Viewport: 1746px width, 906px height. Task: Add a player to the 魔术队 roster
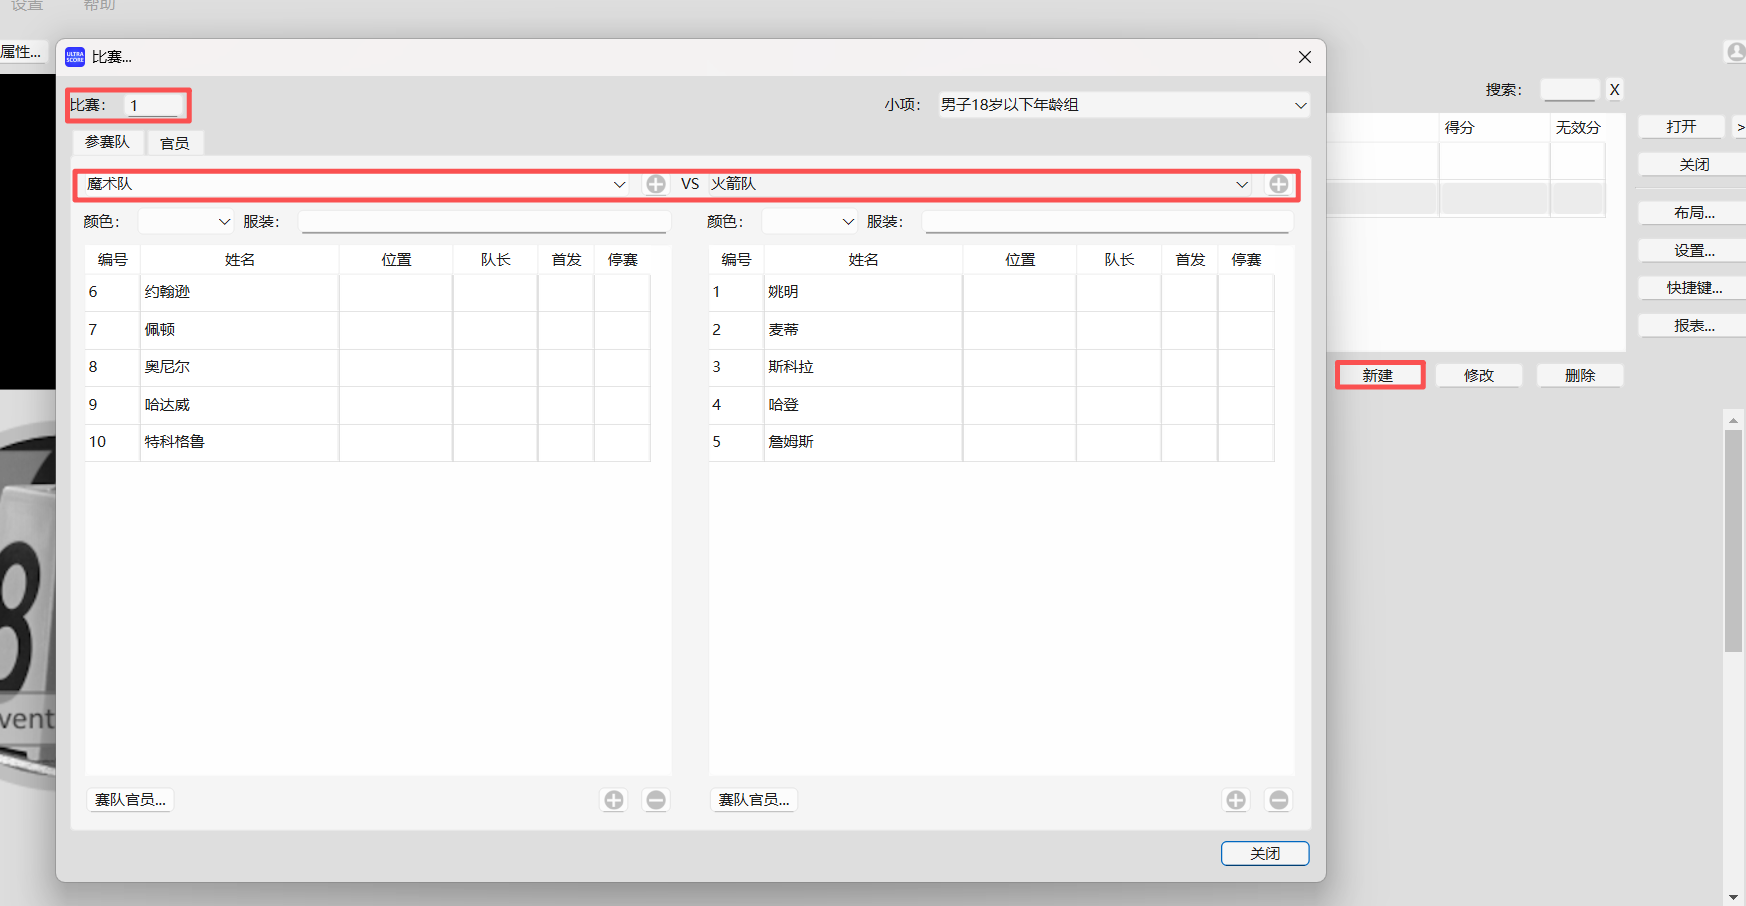[x=613, y=800]
